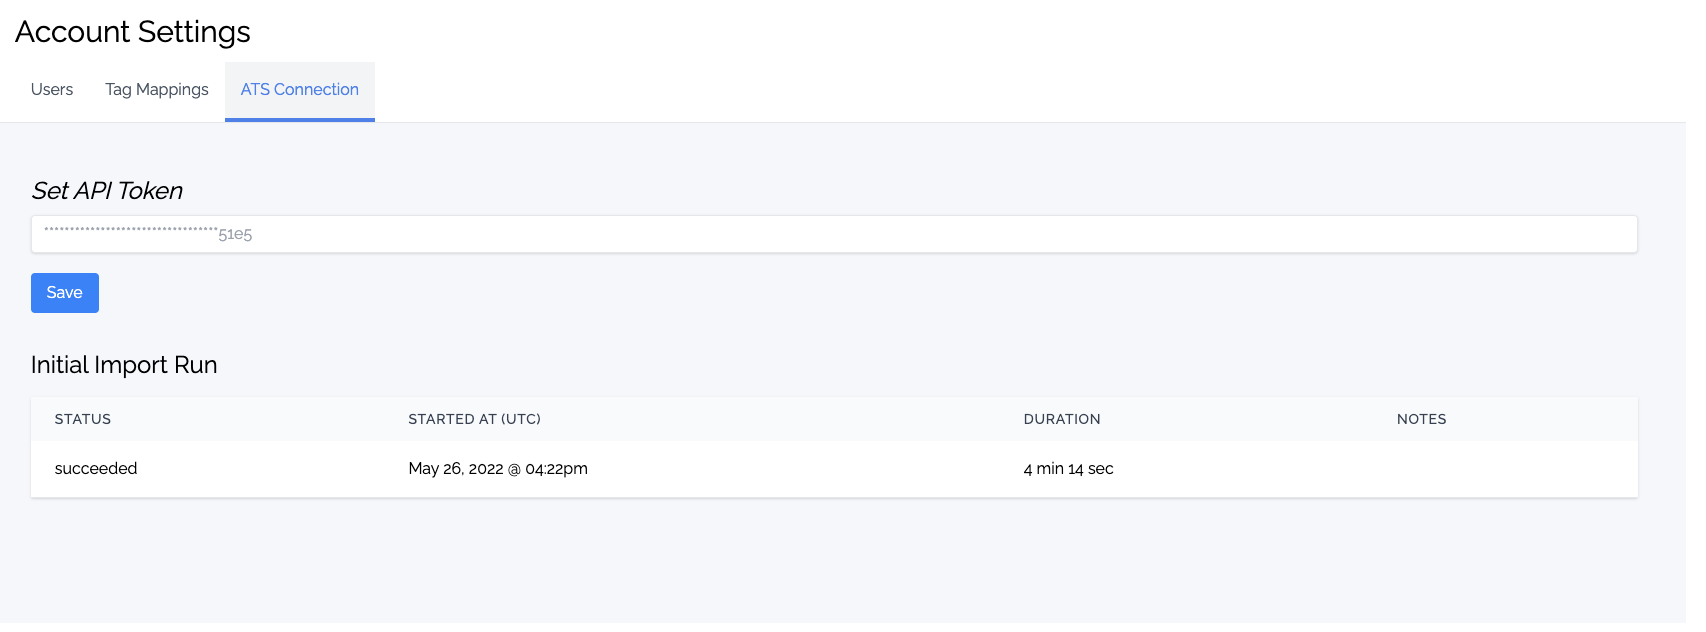Click the Account Settings page title
1706x632 pixels.
[x=133, y=32]
